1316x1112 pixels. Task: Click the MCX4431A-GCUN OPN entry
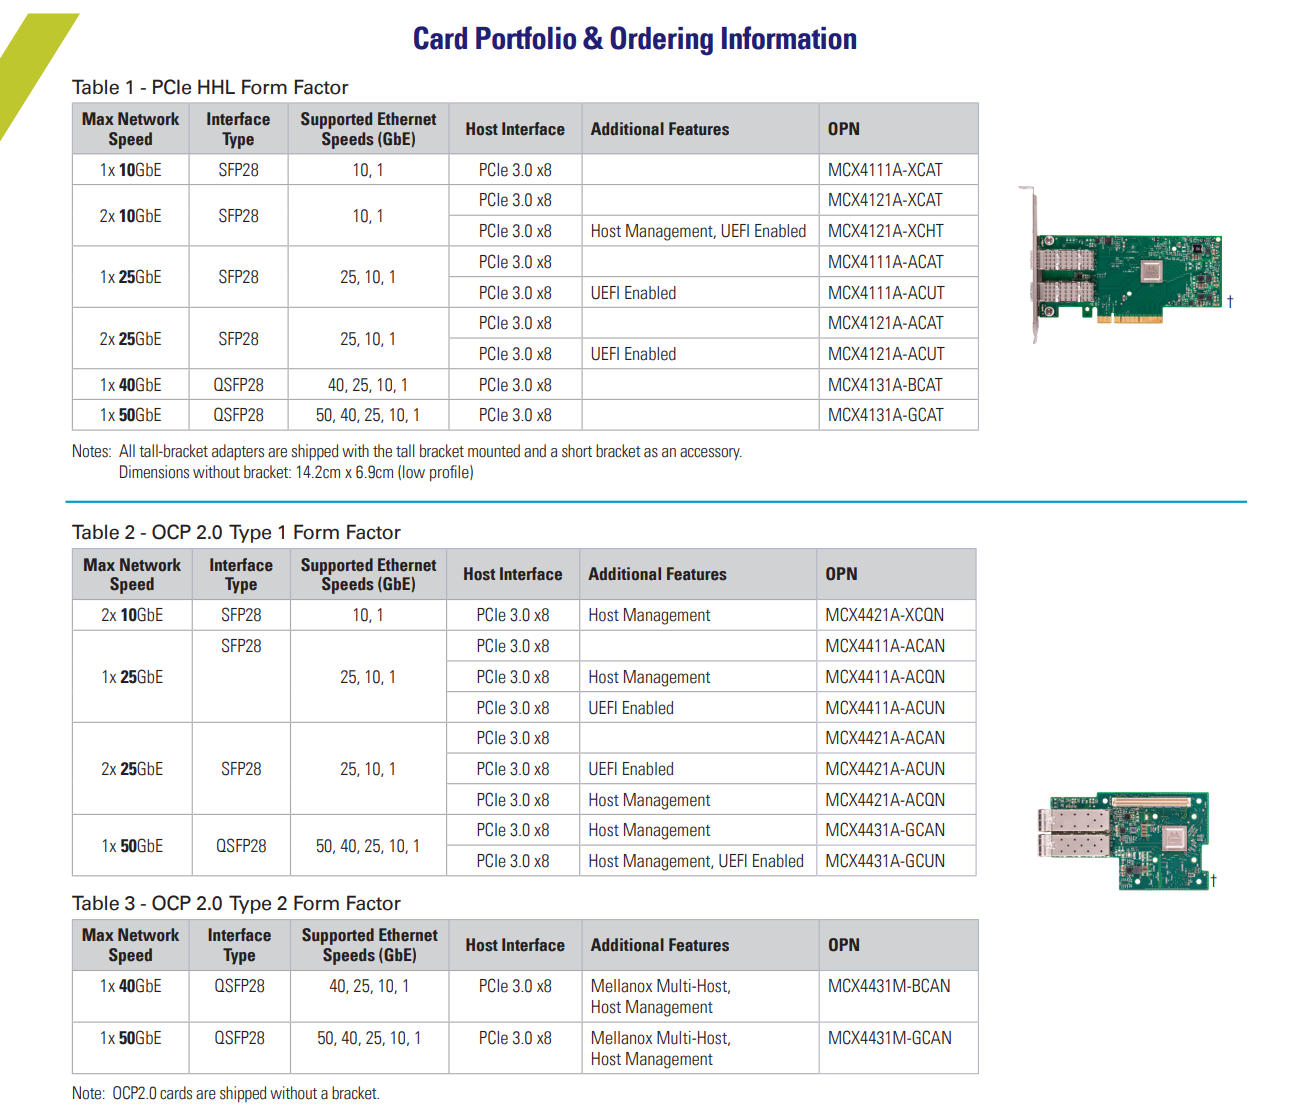[884, 861]
